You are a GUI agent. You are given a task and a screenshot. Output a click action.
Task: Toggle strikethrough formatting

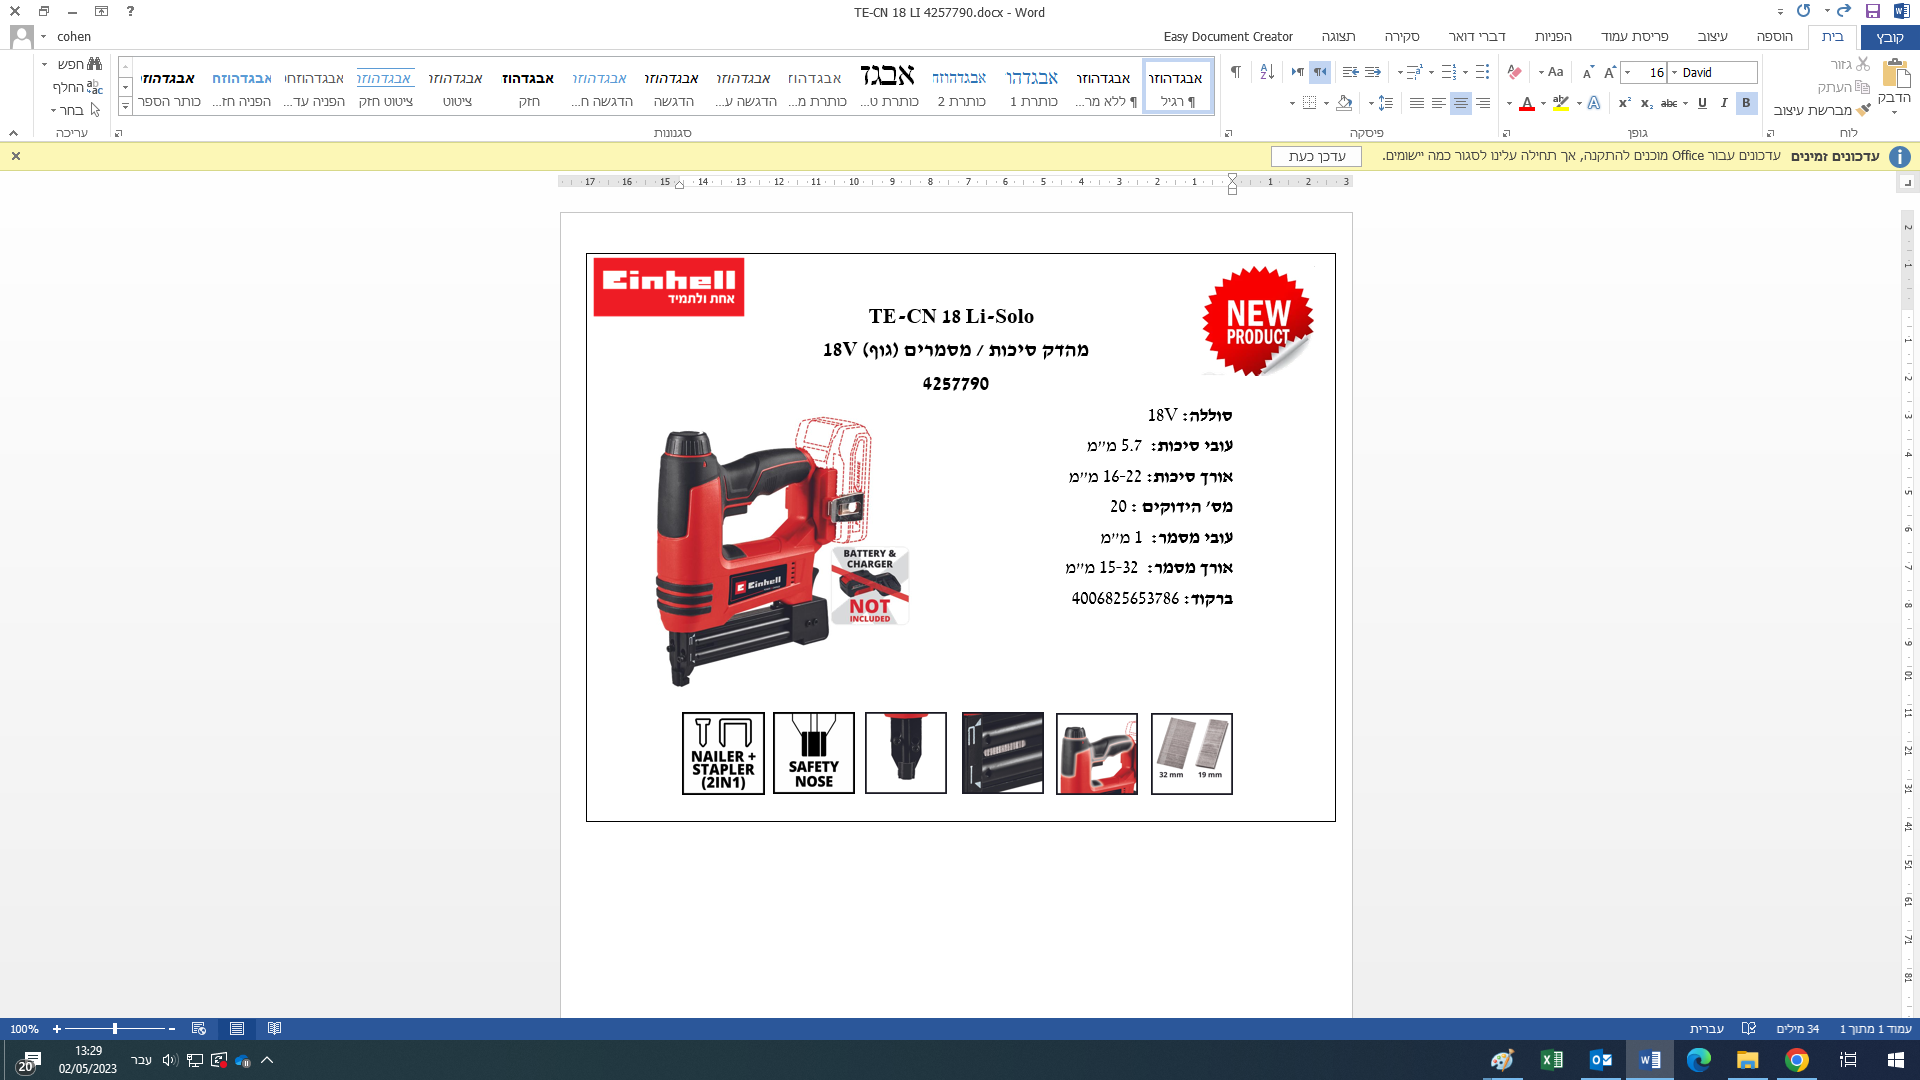[x=1669, y=103]
